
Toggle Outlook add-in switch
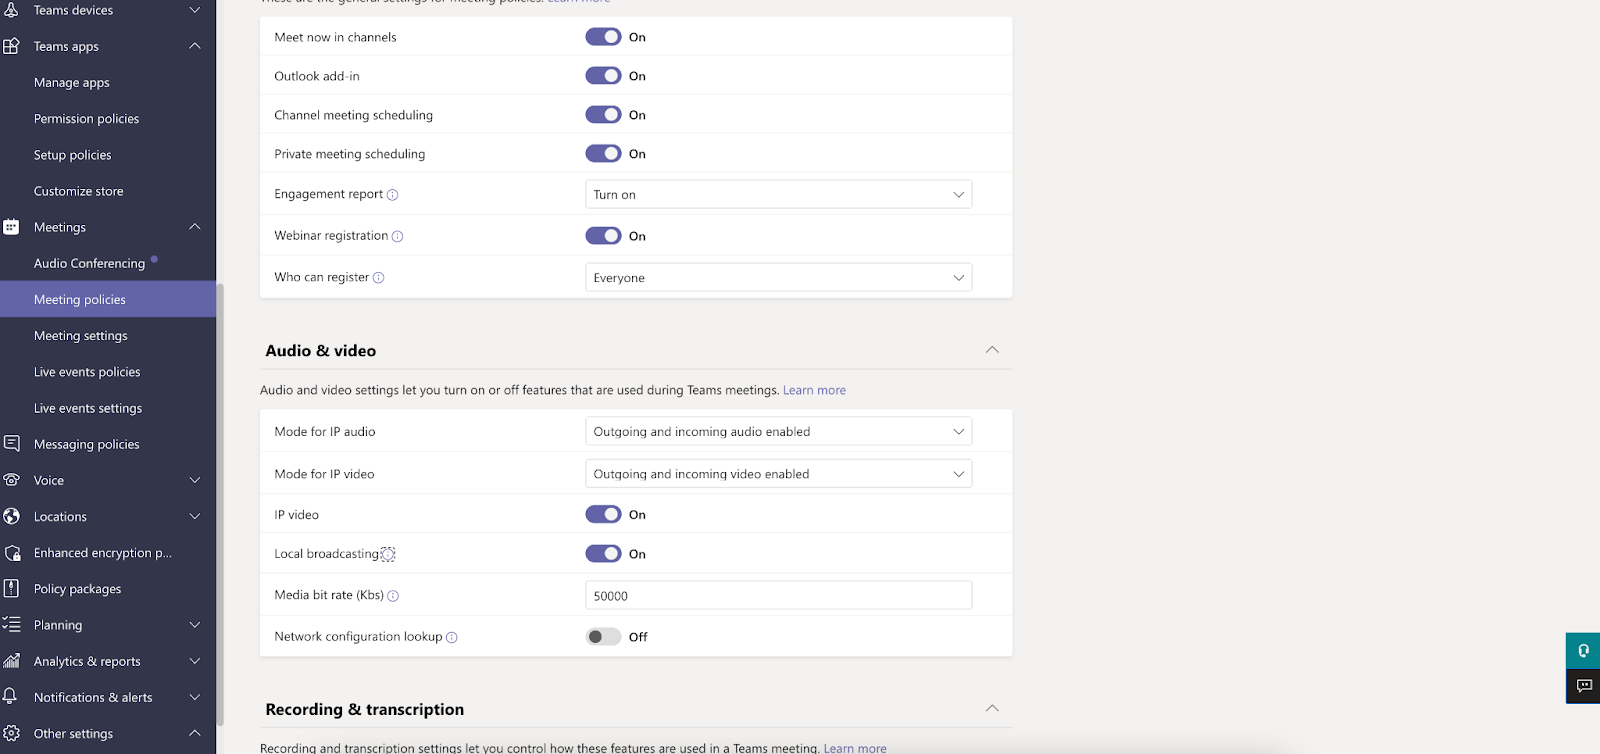[603, 76]
